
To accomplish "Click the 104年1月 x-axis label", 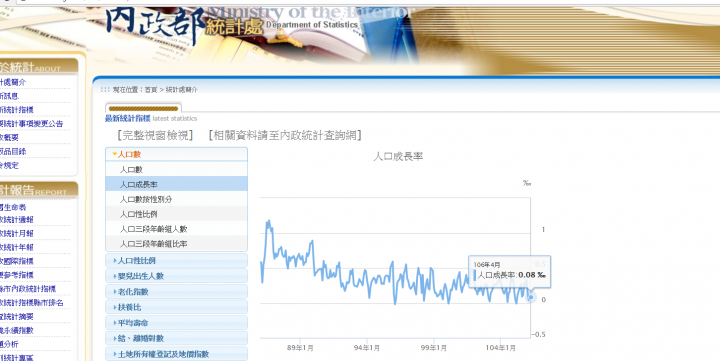I will point(501,348).
